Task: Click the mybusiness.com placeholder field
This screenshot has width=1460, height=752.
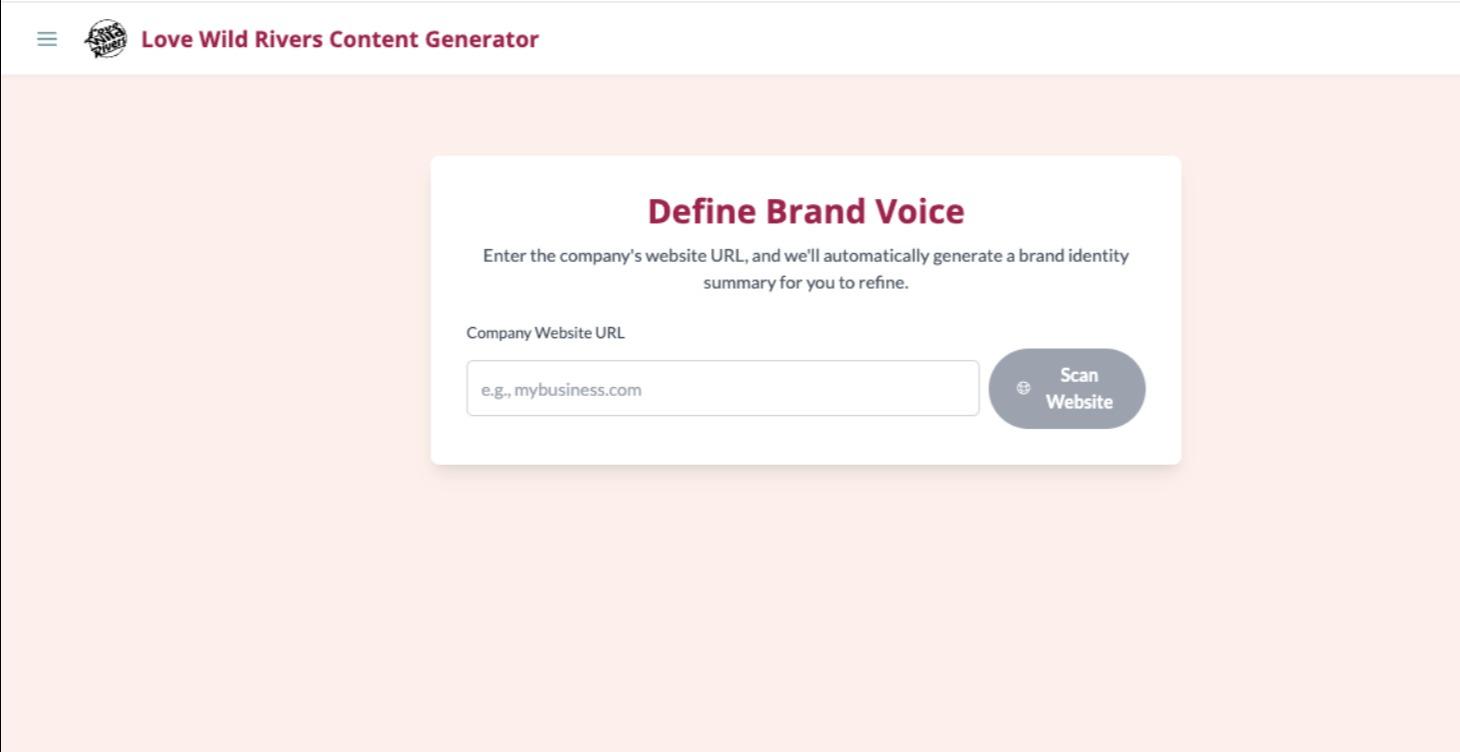Action: (722, 388)
